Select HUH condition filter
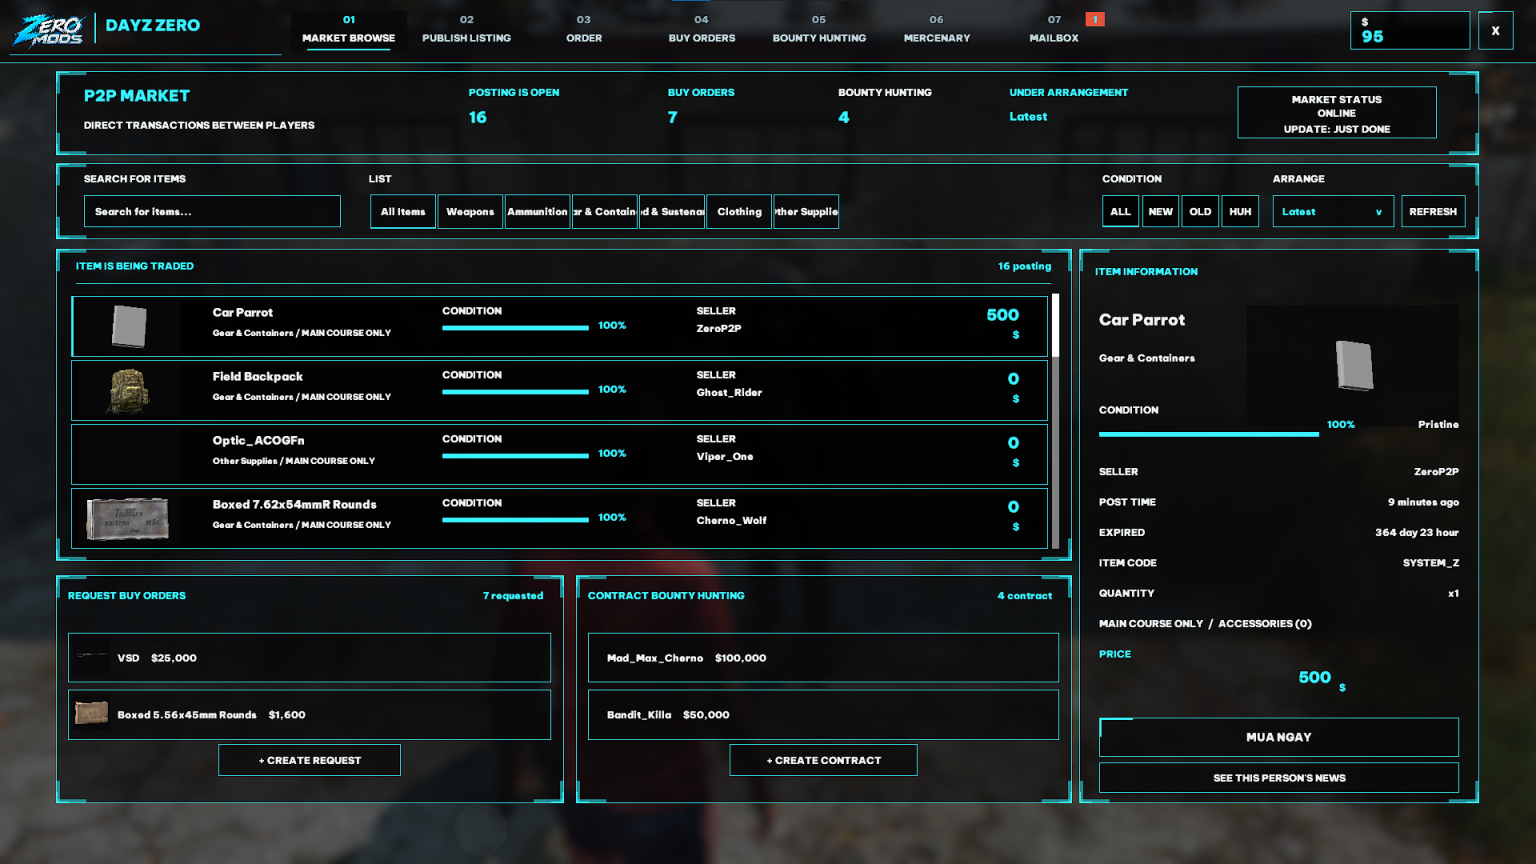 click(1240, 211)
